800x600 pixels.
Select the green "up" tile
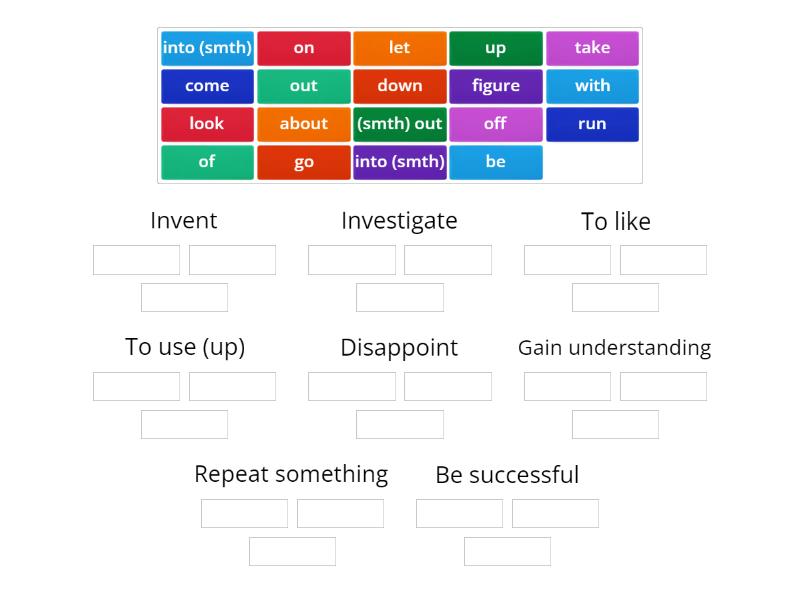tap(496, 47)
